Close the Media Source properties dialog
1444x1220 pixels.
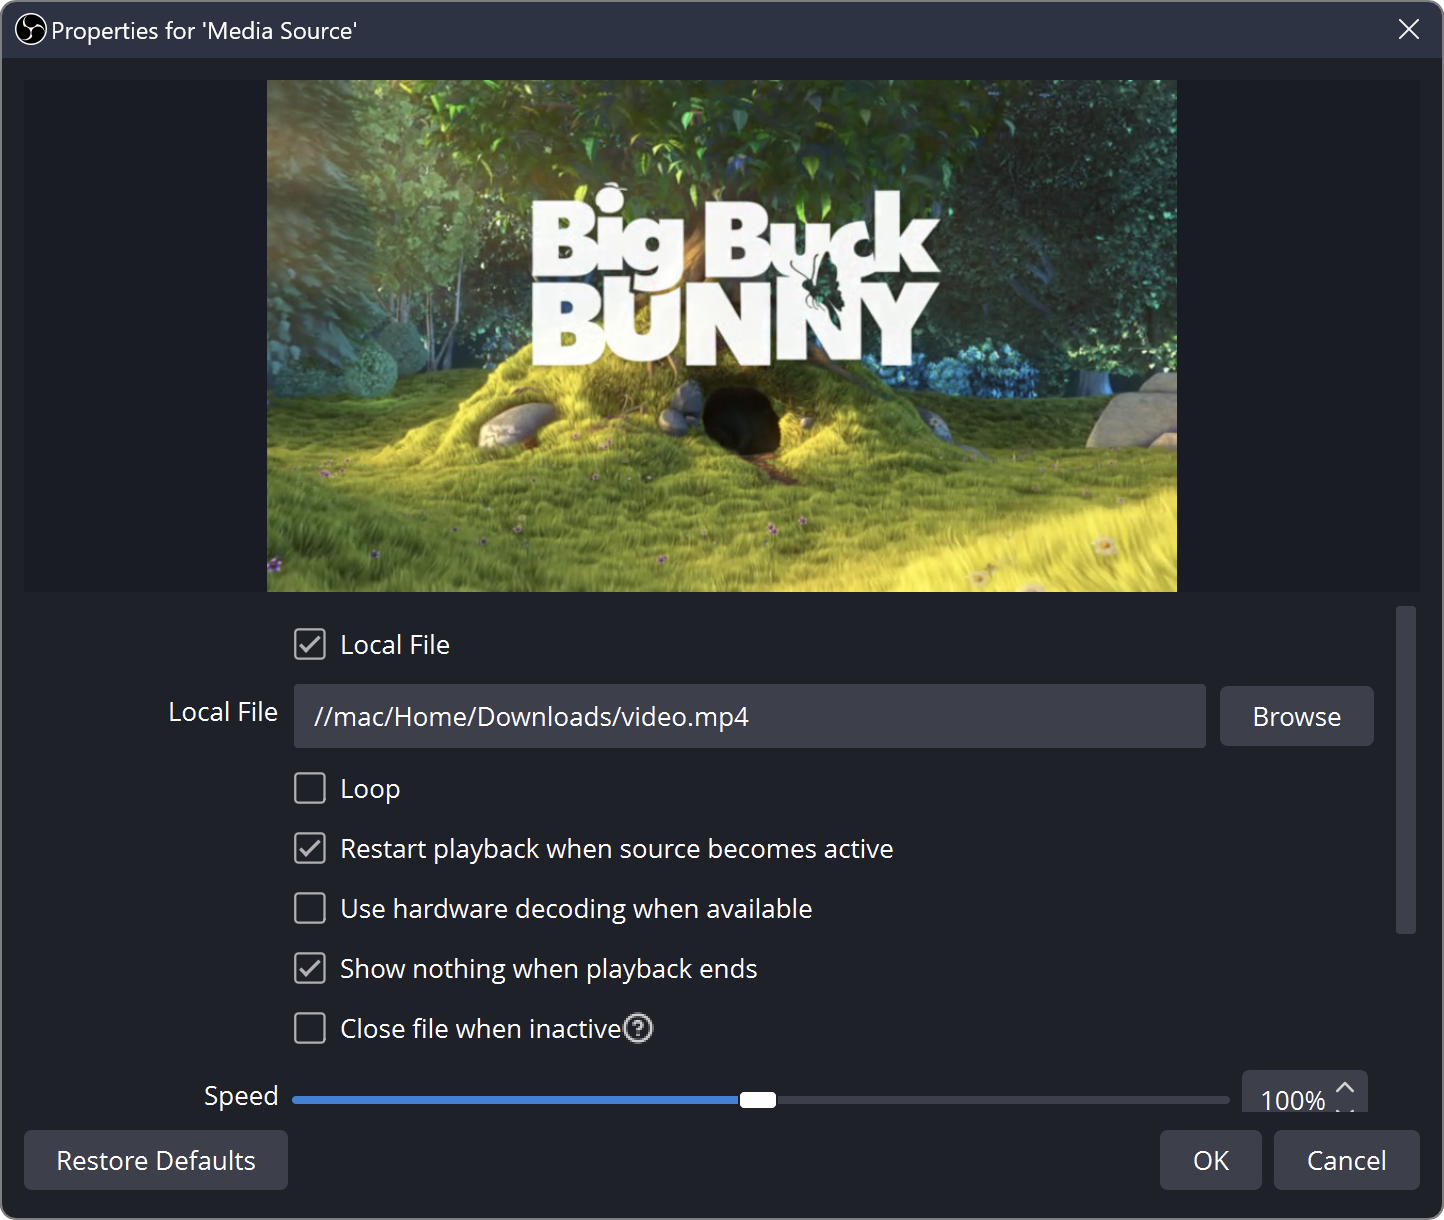click(1408, 30)
